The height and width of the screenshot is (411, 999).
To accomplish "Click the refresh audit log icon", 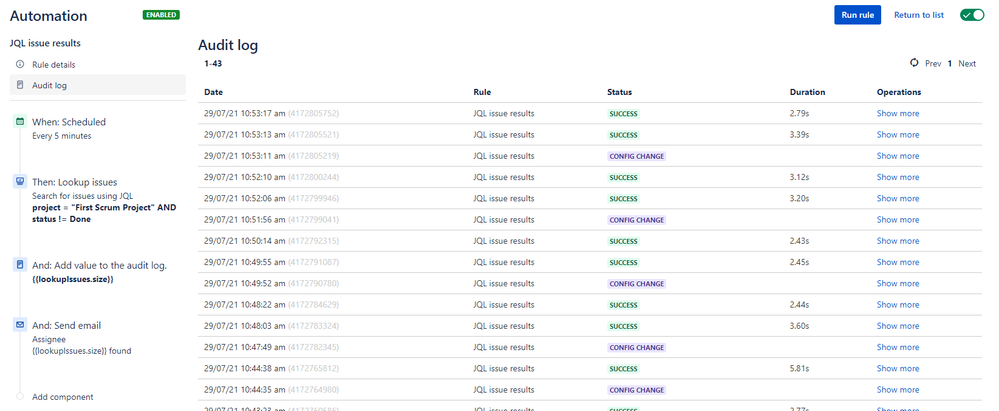I will point(914,63).
